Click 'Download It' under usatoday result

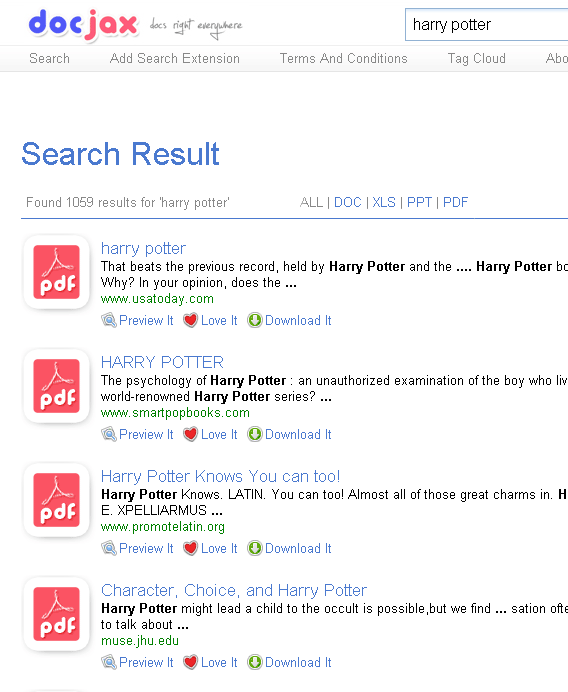coord(298,320)
